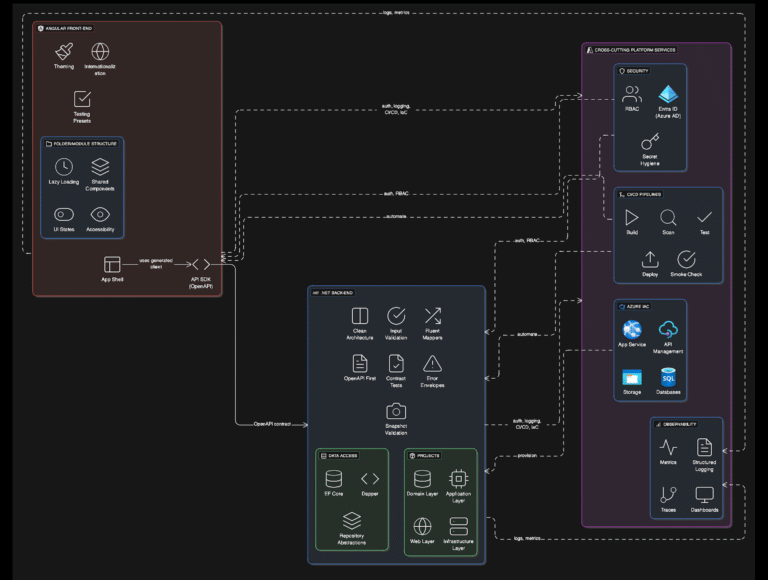This screenshot has height=580, width=768.
Task: Click the UI States toggle icon
Action: click(64, 214)
